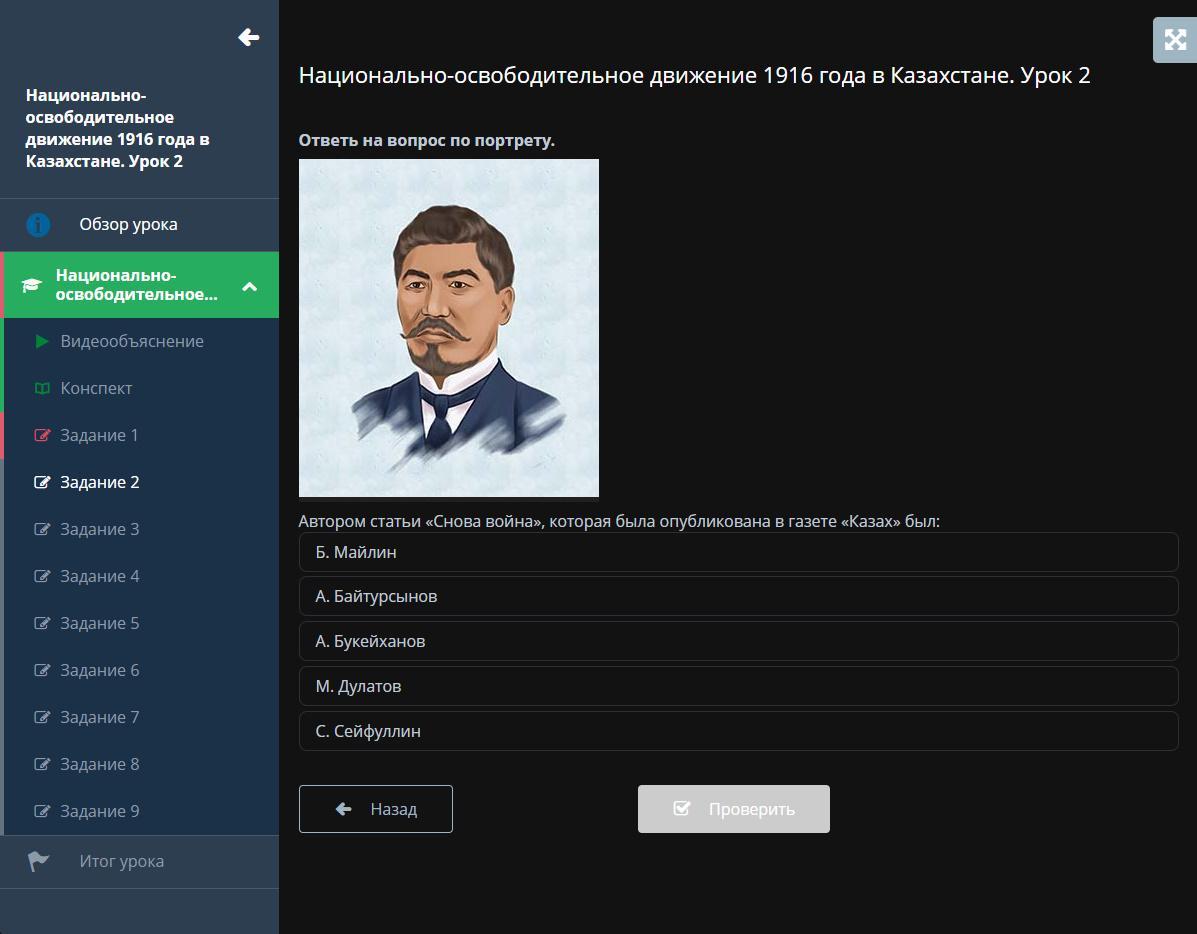Toggle fullscreen with the expand icon
This screenshot has height=934, width=1197.
pos(1174,40)
